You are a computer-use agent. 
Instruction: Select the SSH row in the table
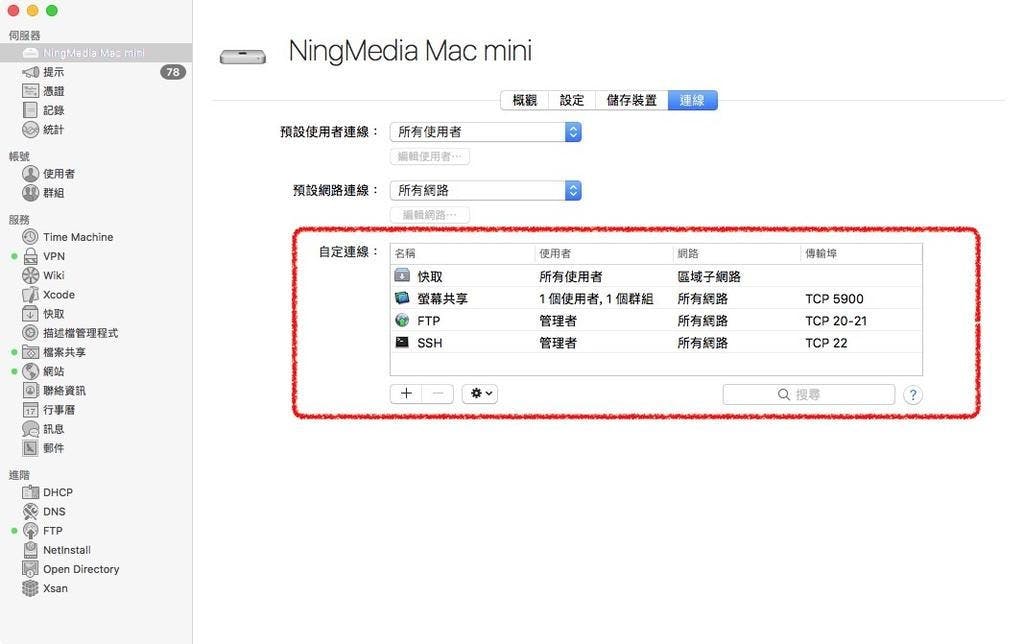pyautogui.click(x=656, y=343)
